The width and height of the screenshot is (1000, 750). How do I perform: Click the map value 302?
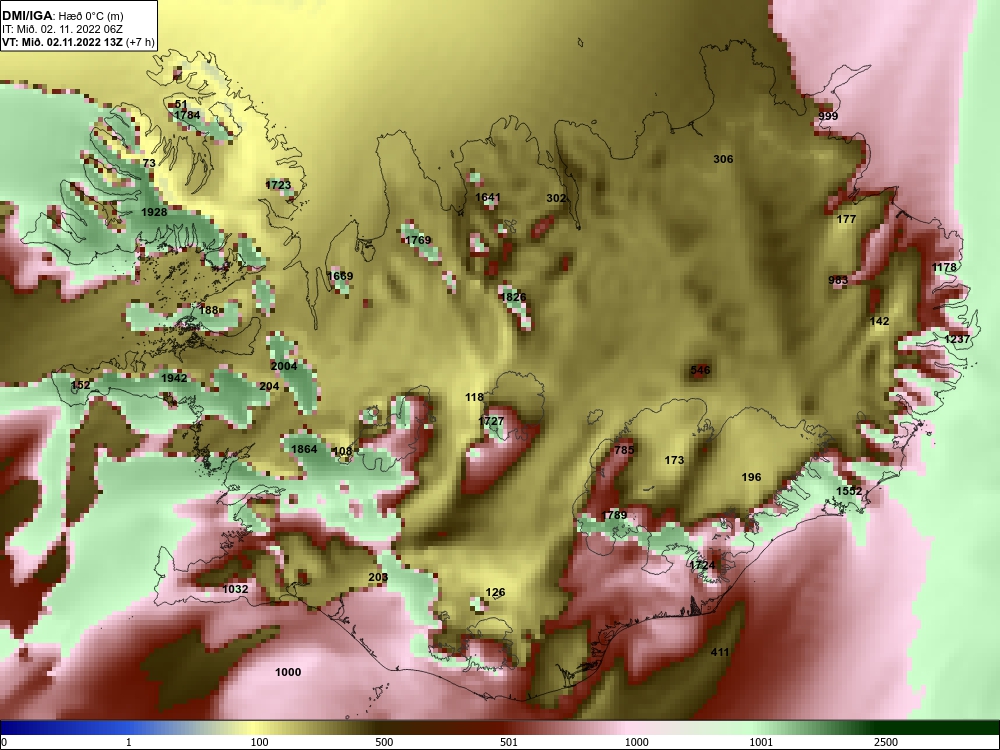tap(556, 198)
